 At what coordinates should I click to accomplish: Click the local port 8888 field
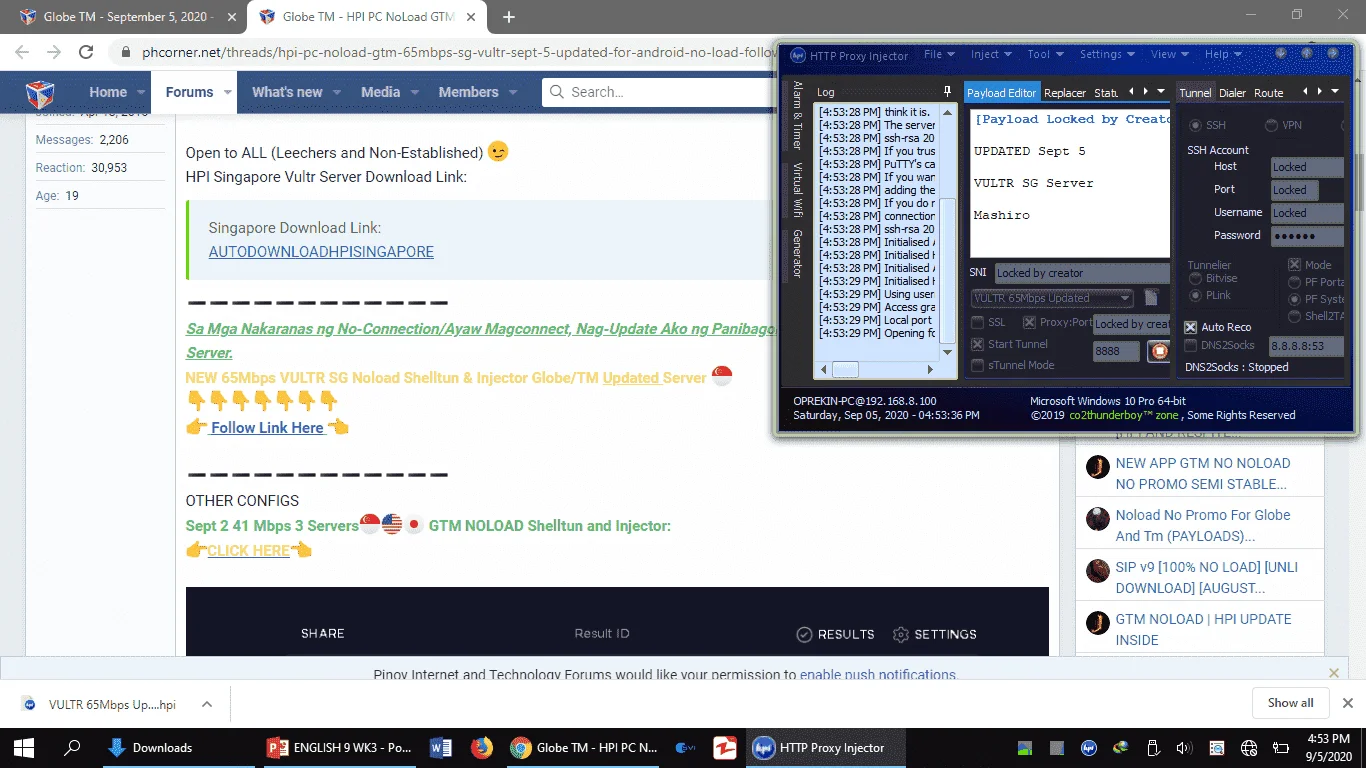click(x=1116, y=351)
